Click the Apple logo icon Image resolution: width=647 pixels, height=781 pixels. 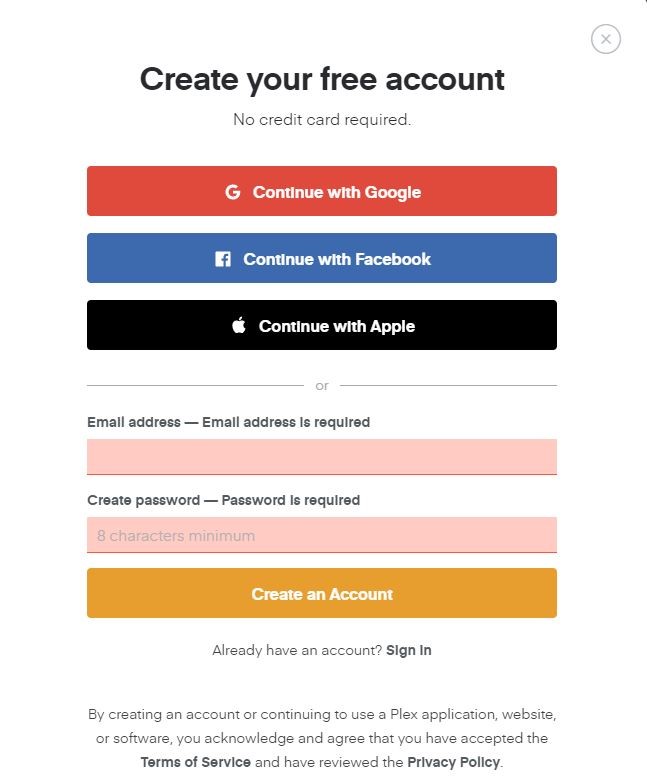point(239,326)
